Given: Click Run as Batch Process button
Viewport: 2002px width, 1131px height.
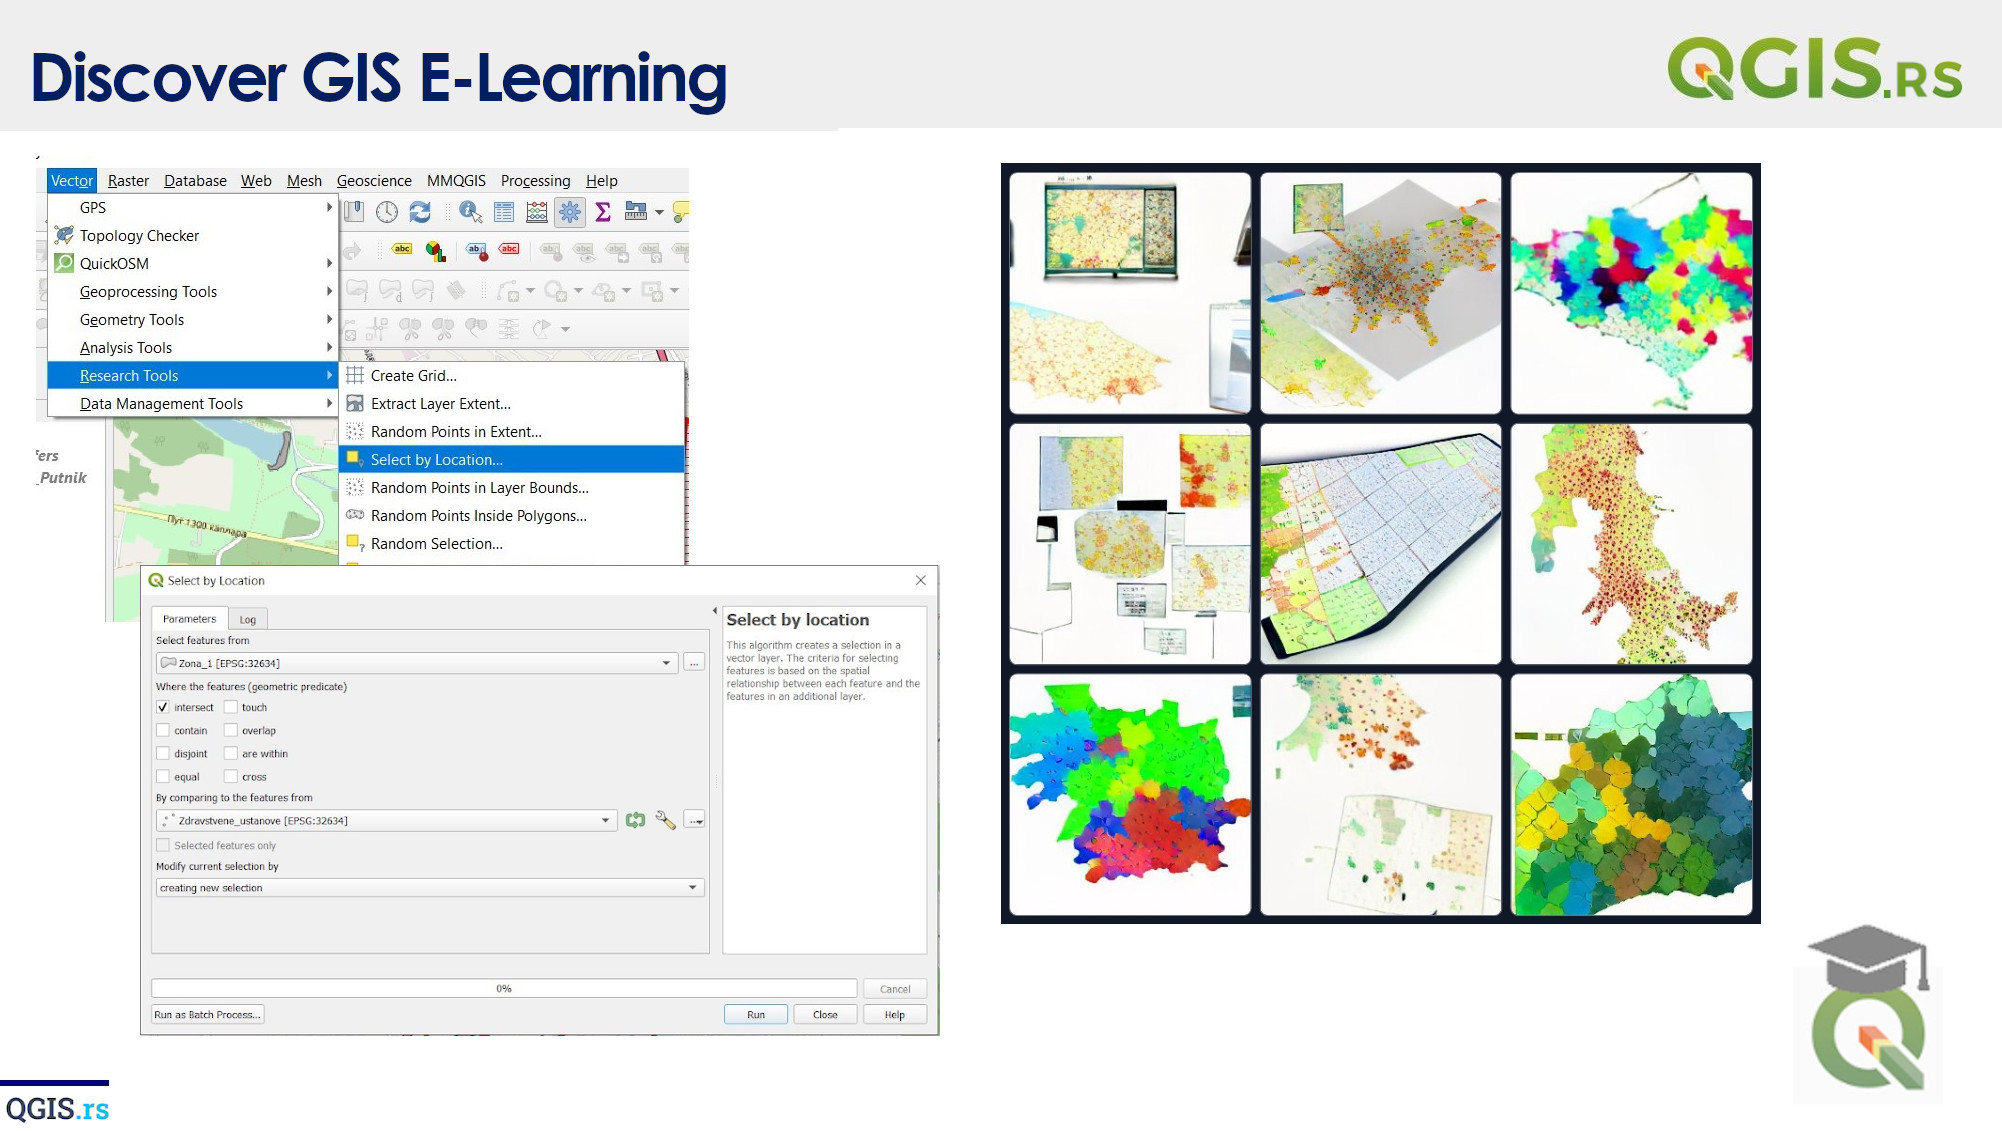Looking at the screenshot, I should pyautogui.click(x=207, y=1014).
